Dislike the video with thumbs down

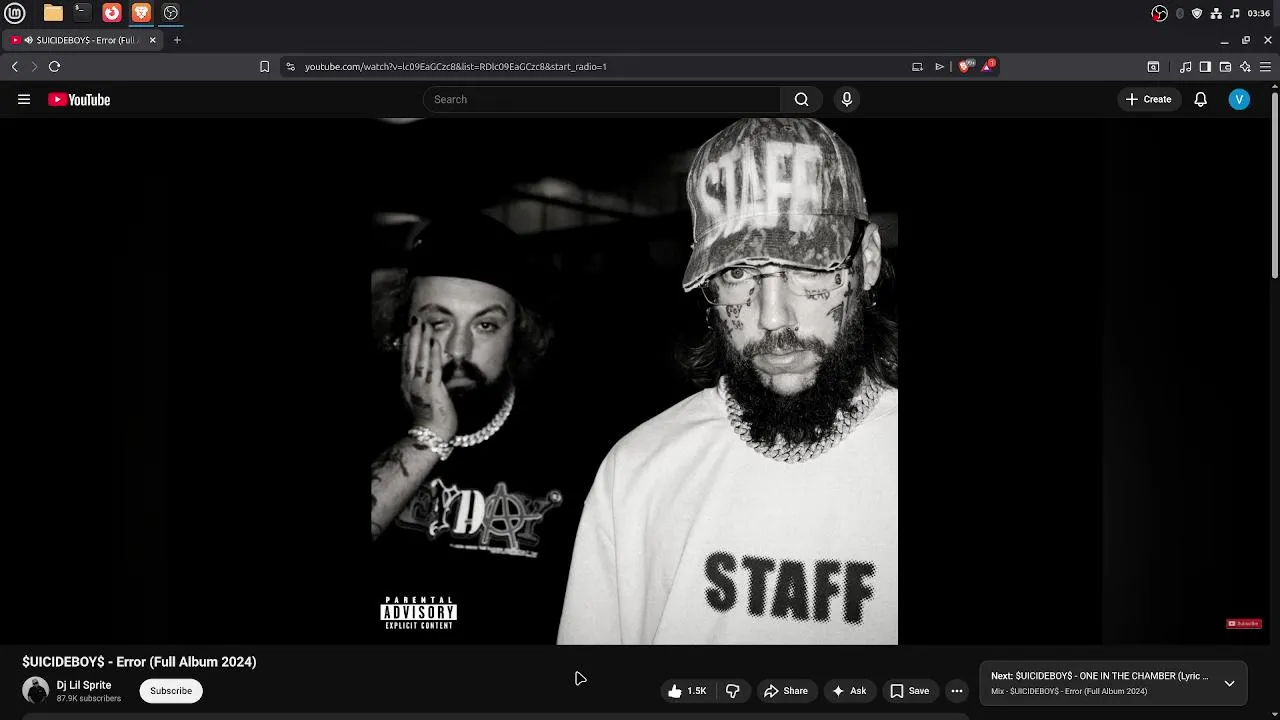pyautogui.click(x=733, y=691)
